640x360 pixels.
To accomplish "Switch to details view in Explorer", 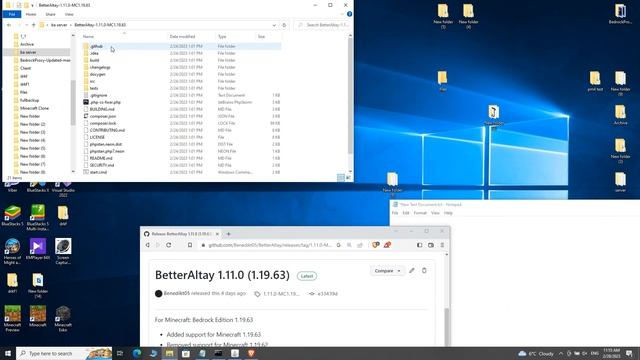I will [340, 178].
